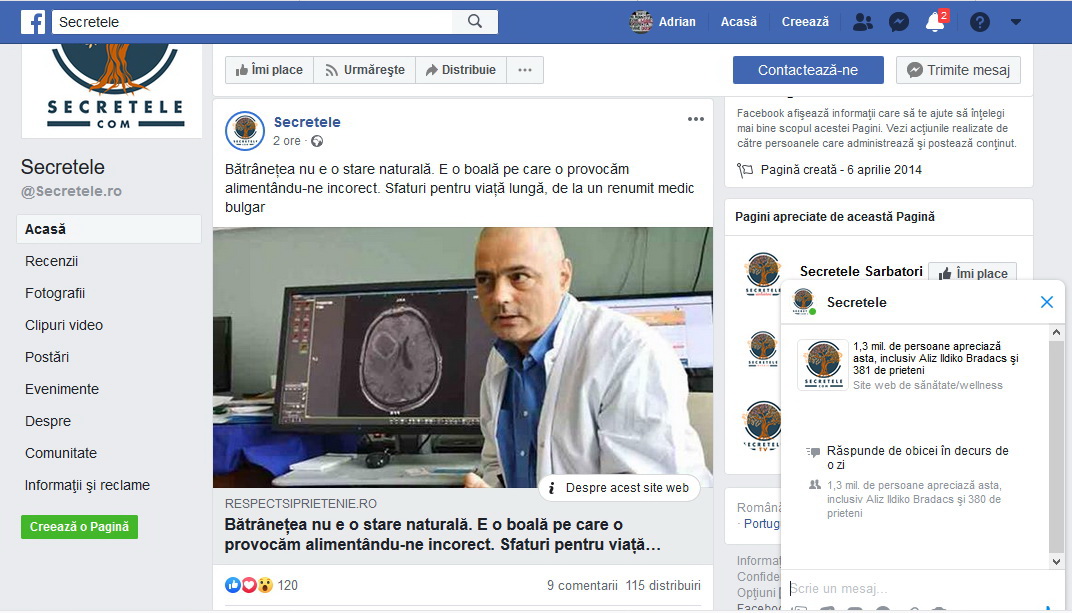The width and height of the screenshot is (1072, 613).
Task: Click Pagină creată - 6 aprilie 2014 text
Action: (841, 169)
